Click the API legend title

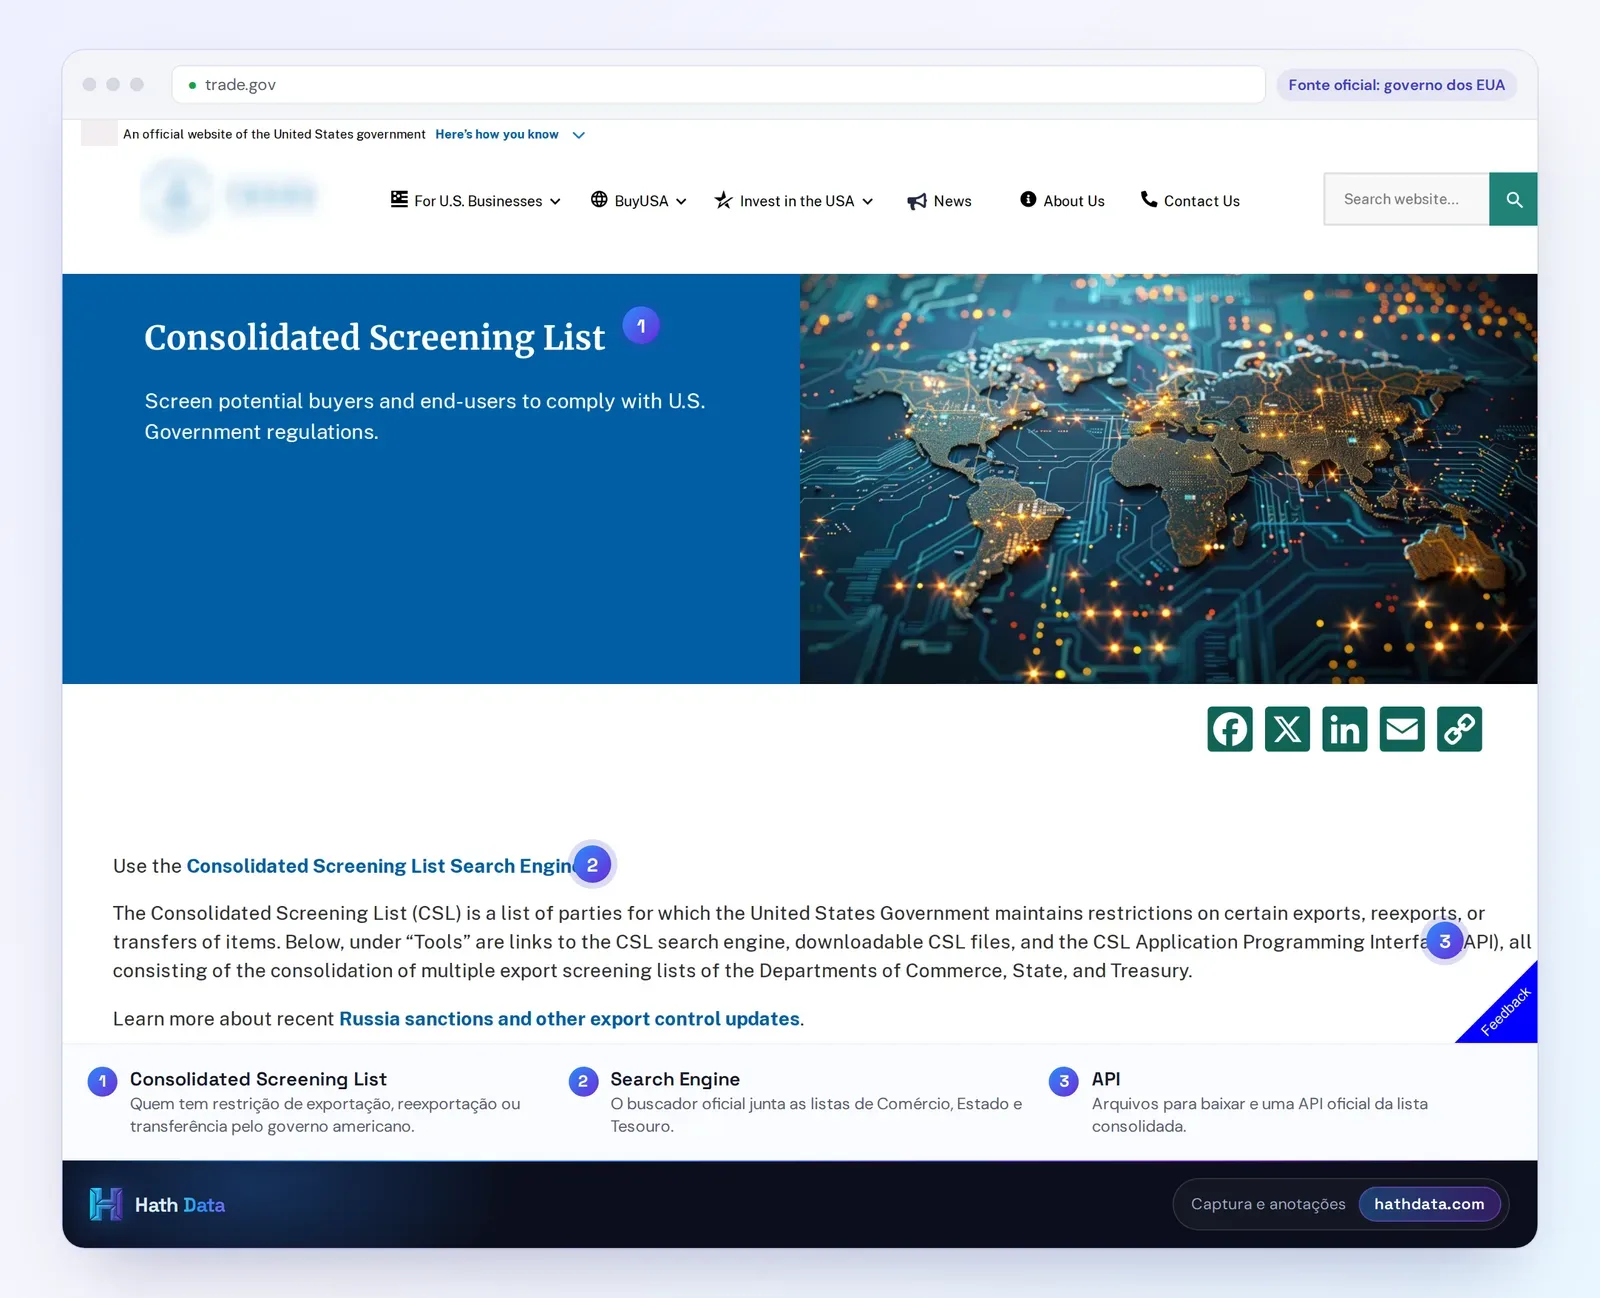point(1106,1079)
